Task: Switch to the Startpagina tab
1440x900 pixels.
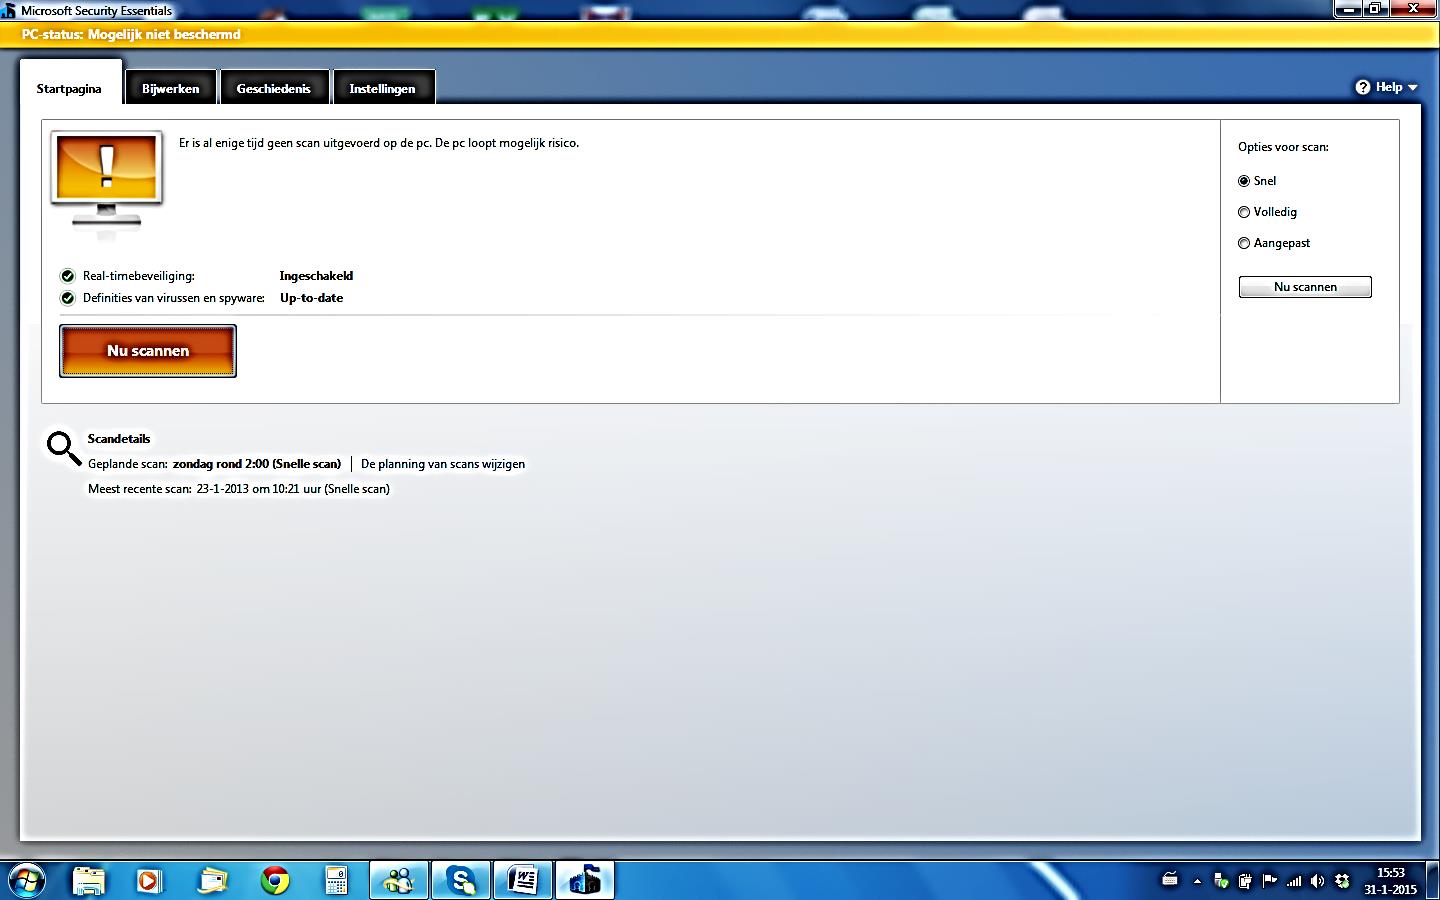Action: tap(70, 84)
